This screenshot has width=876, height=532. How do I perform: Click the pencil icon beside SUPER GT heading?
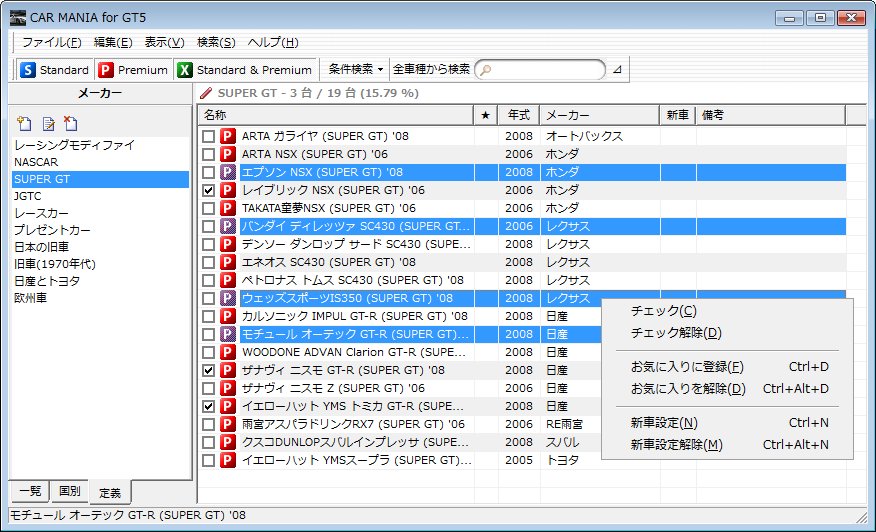pos(206,93)
